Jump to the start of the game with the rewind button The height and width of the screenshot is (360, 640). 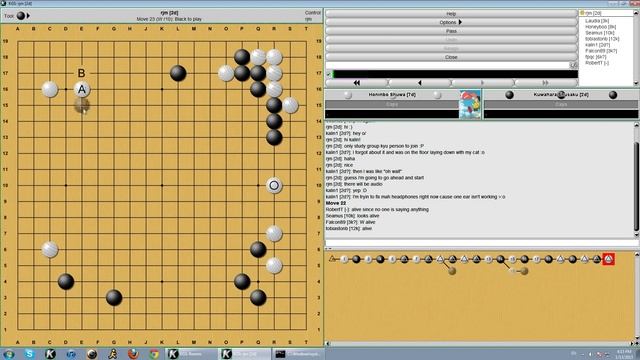tap(357, 83)
